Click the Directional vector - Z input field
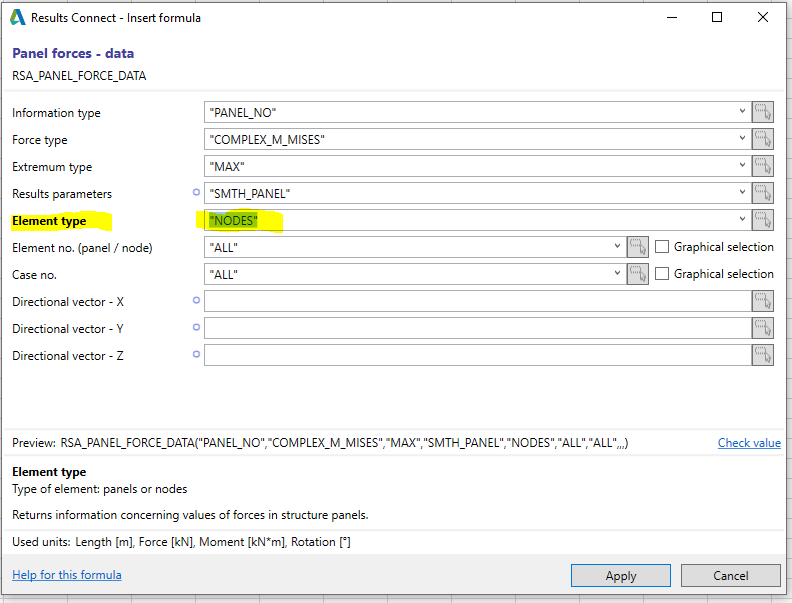 478,356
